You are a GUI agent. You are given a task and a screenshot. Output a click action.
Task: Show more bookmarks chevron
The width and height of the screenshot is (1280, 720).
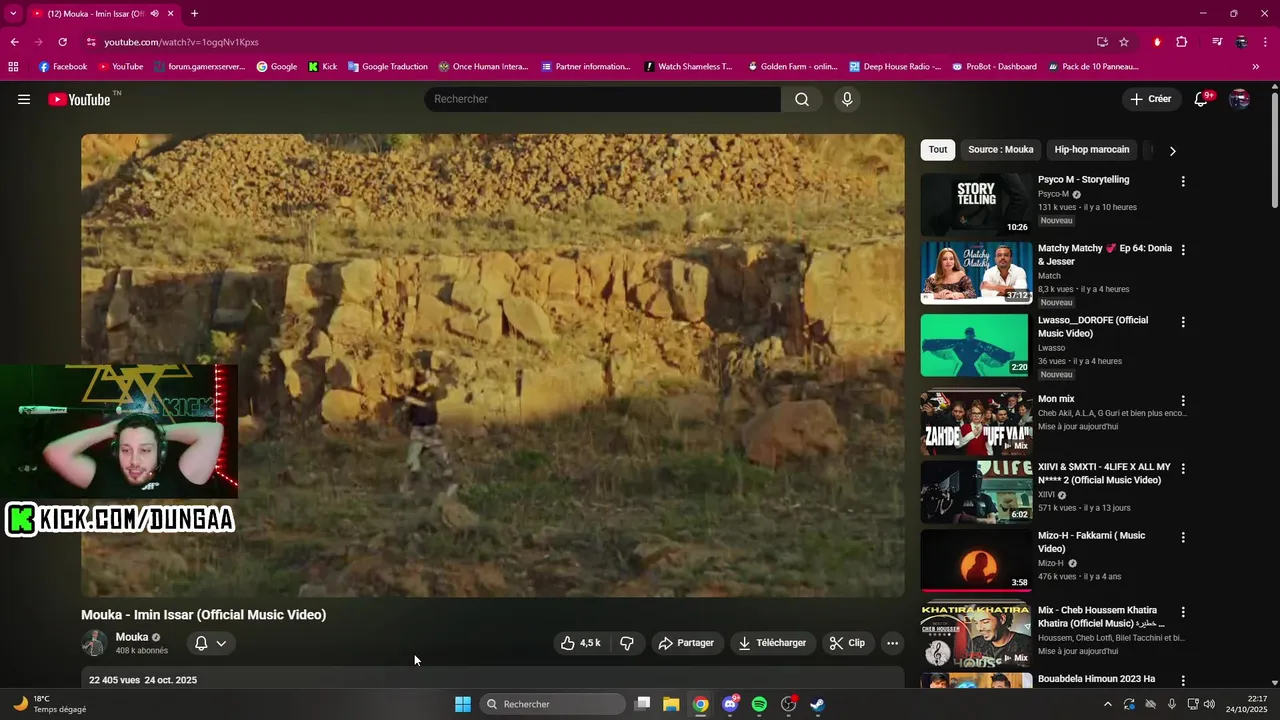click(x=1256, y=67)
